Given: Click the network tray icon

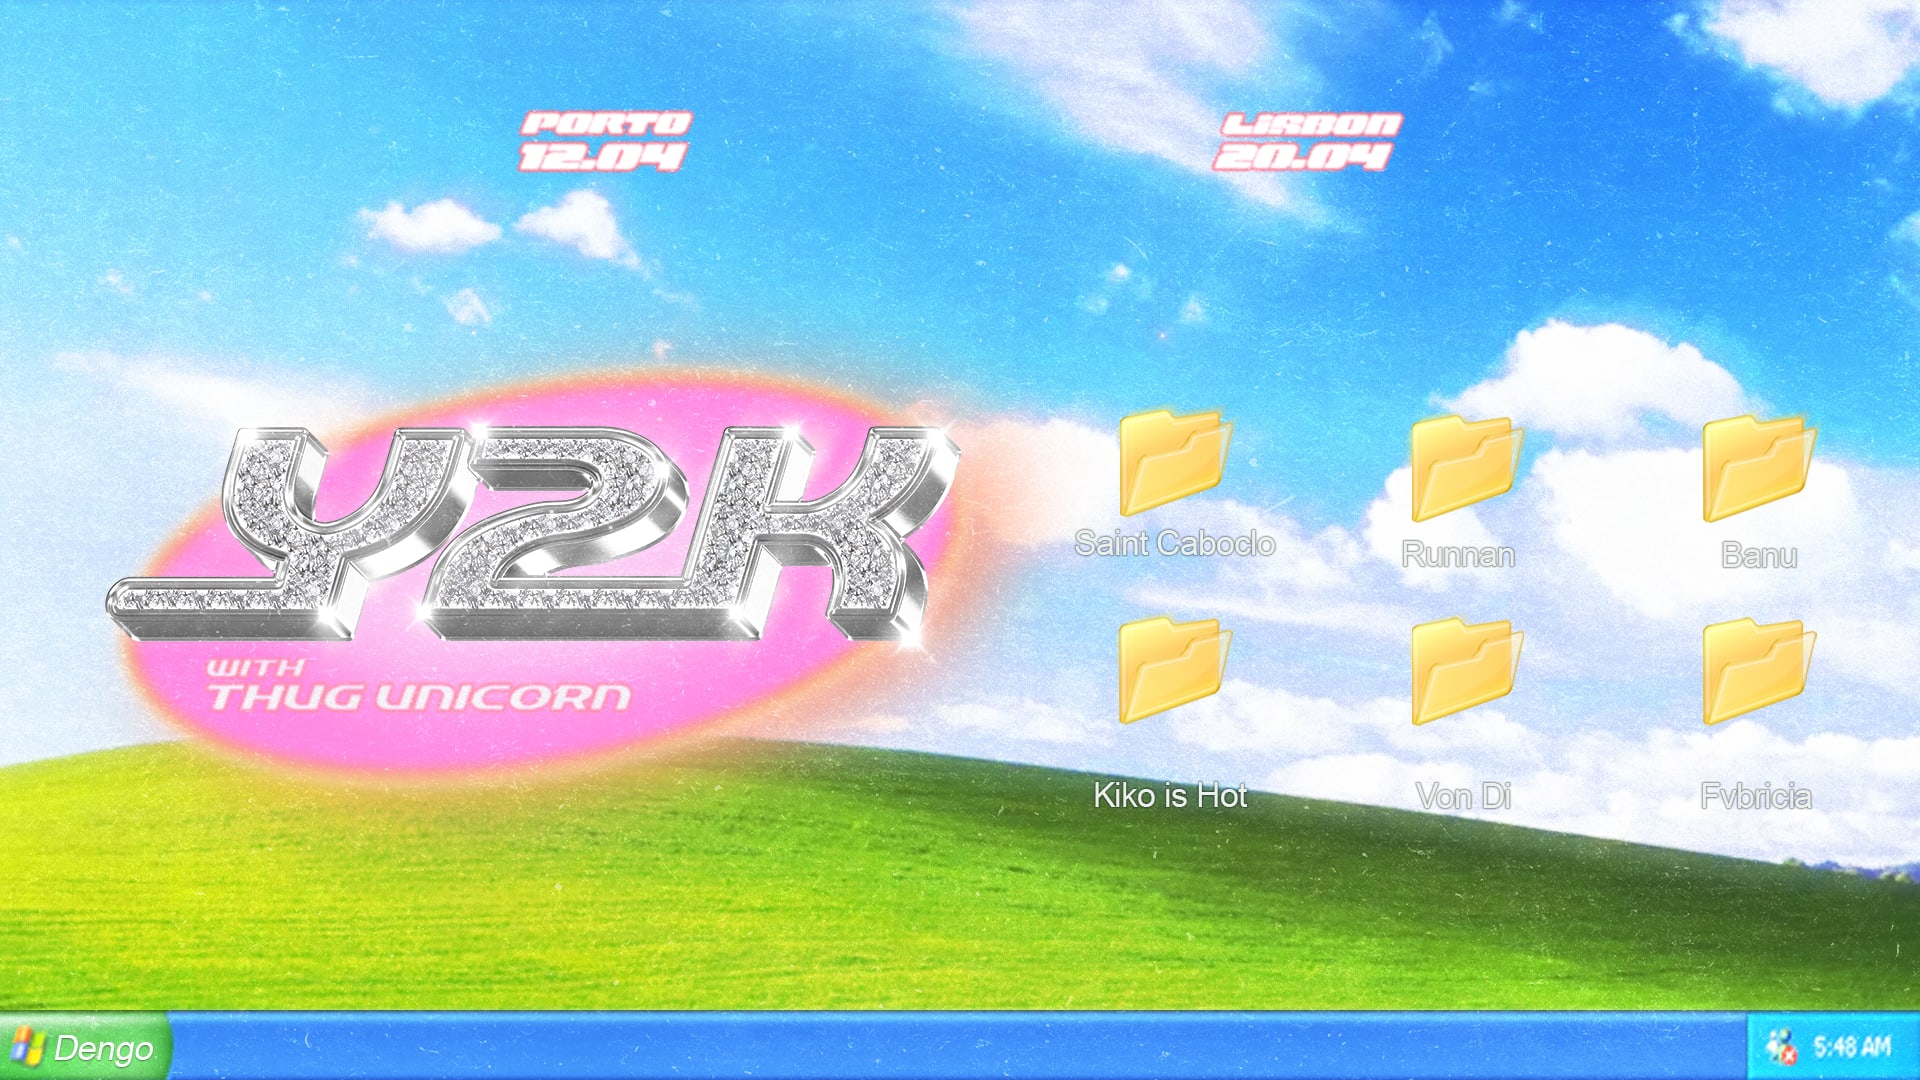Looking at the screenshot, I should [1780, 1047].
